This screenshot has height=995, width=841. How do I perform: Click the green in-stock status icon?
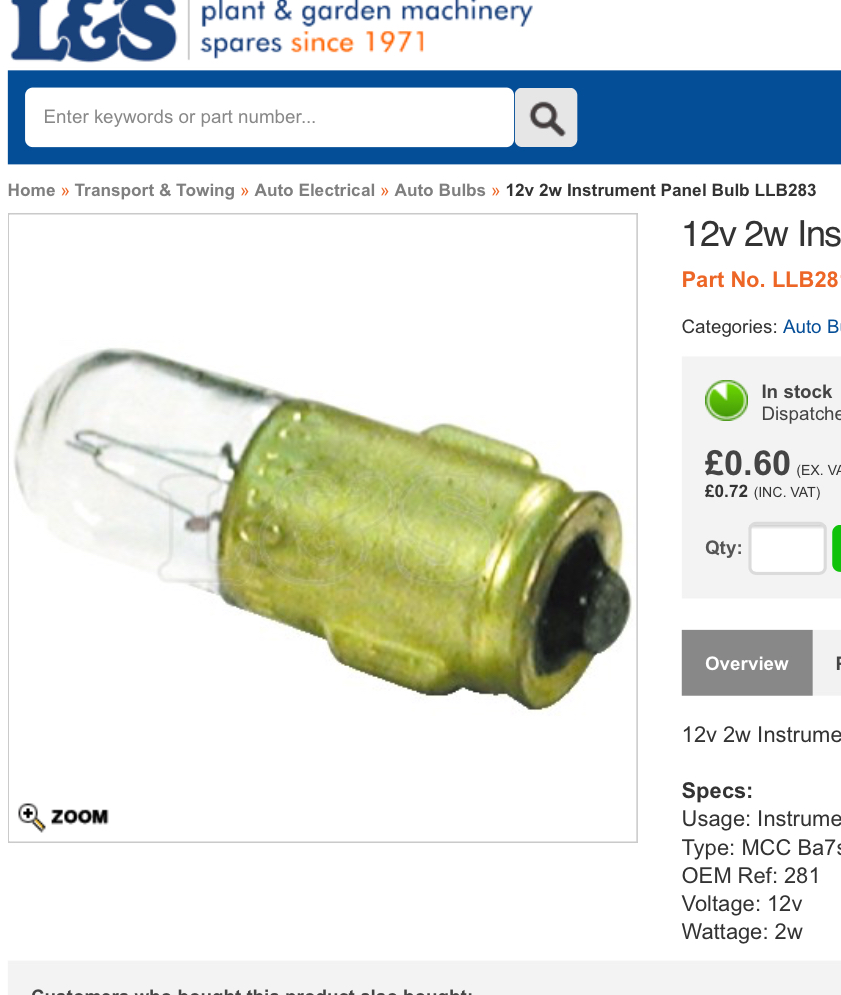(x=726, y=400)
